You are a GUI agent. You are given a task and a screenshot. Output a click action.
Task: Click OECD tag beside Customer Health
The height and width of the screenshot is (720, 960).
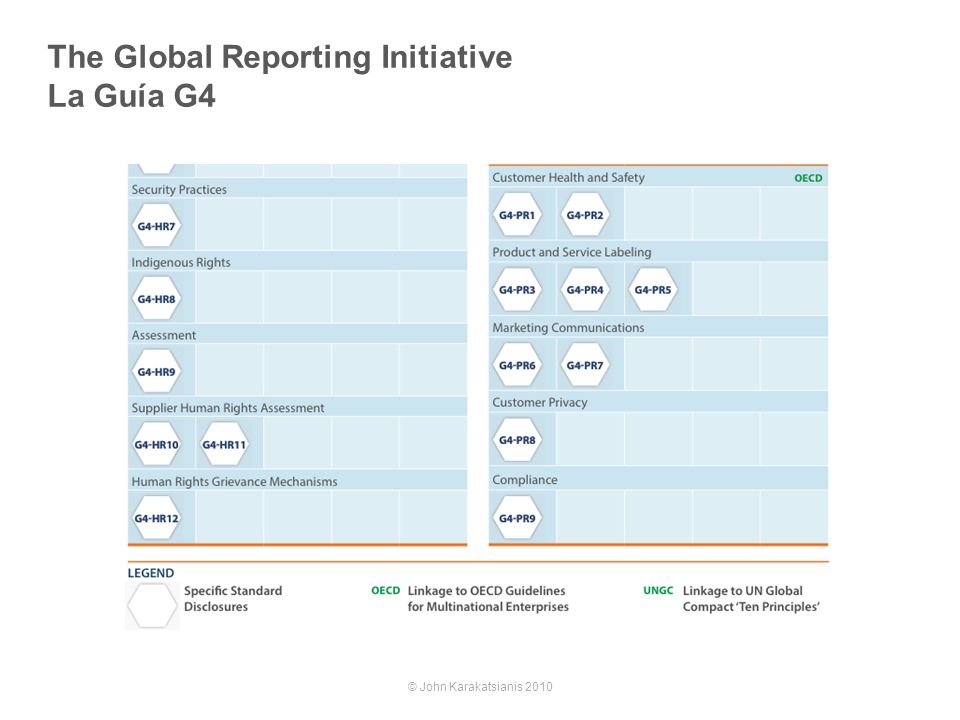[808, 178]
